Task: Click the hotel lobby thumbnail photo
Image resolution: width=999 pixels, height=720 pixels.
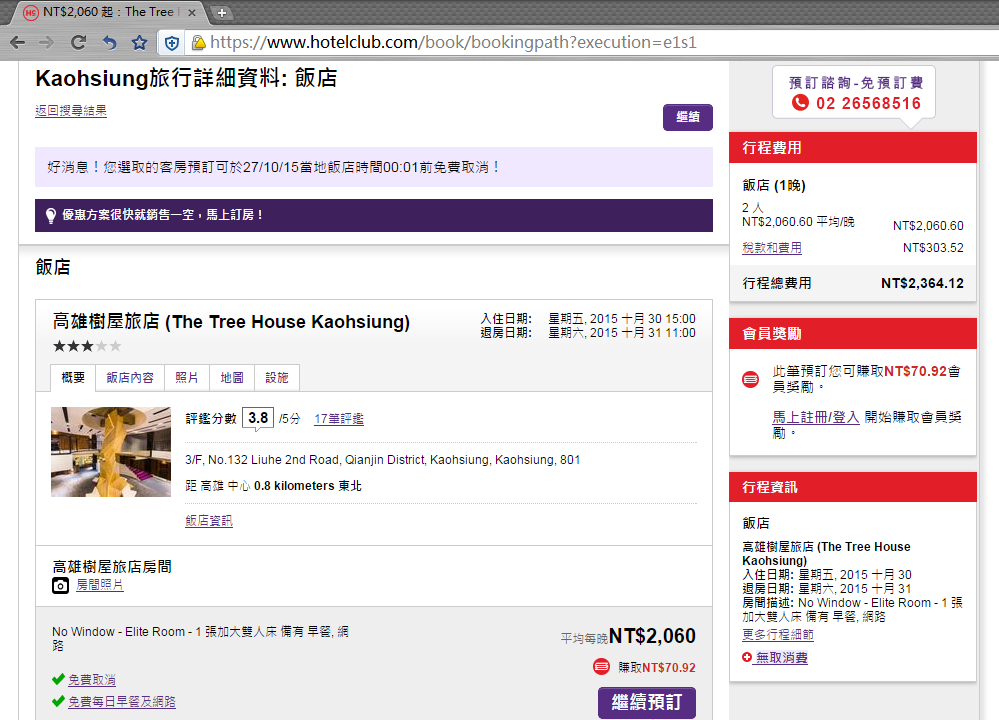Action: click(111, 452)
